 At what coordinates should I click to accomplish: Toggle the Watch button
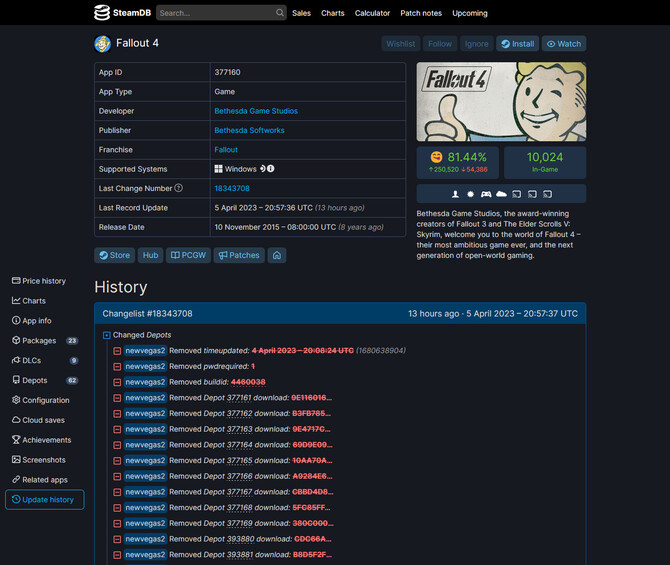pyautogui.click(x=564, y=44)
